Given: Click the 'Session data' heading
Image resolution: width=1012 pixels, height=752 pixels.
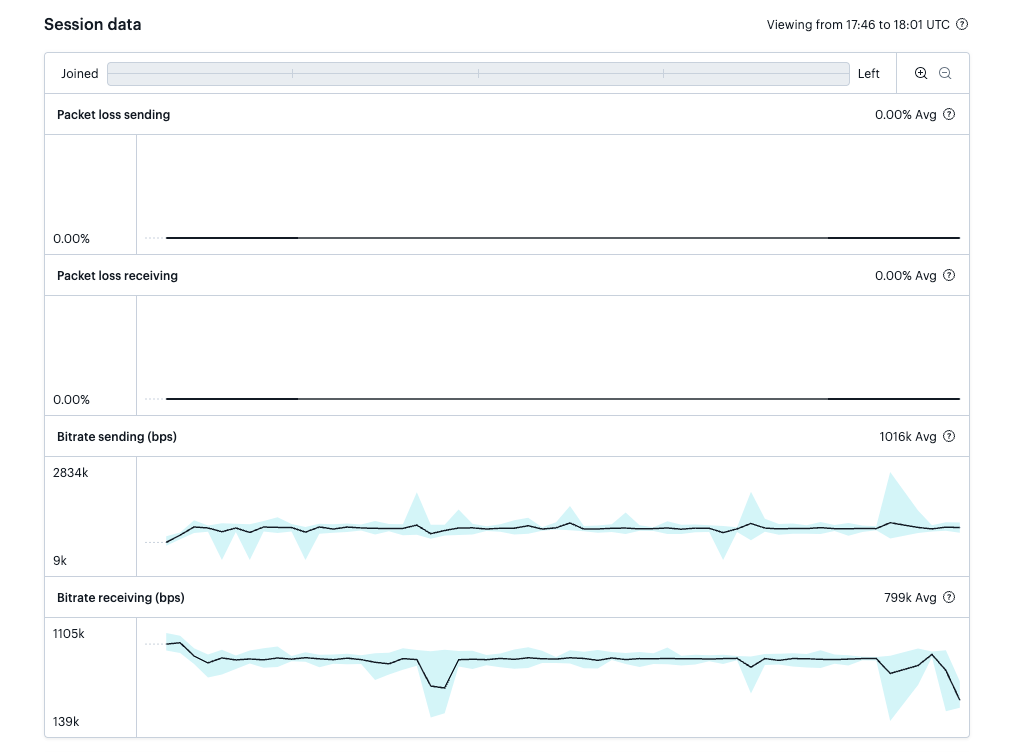Looking at the screenshot, I should click(x=92, y=25).
